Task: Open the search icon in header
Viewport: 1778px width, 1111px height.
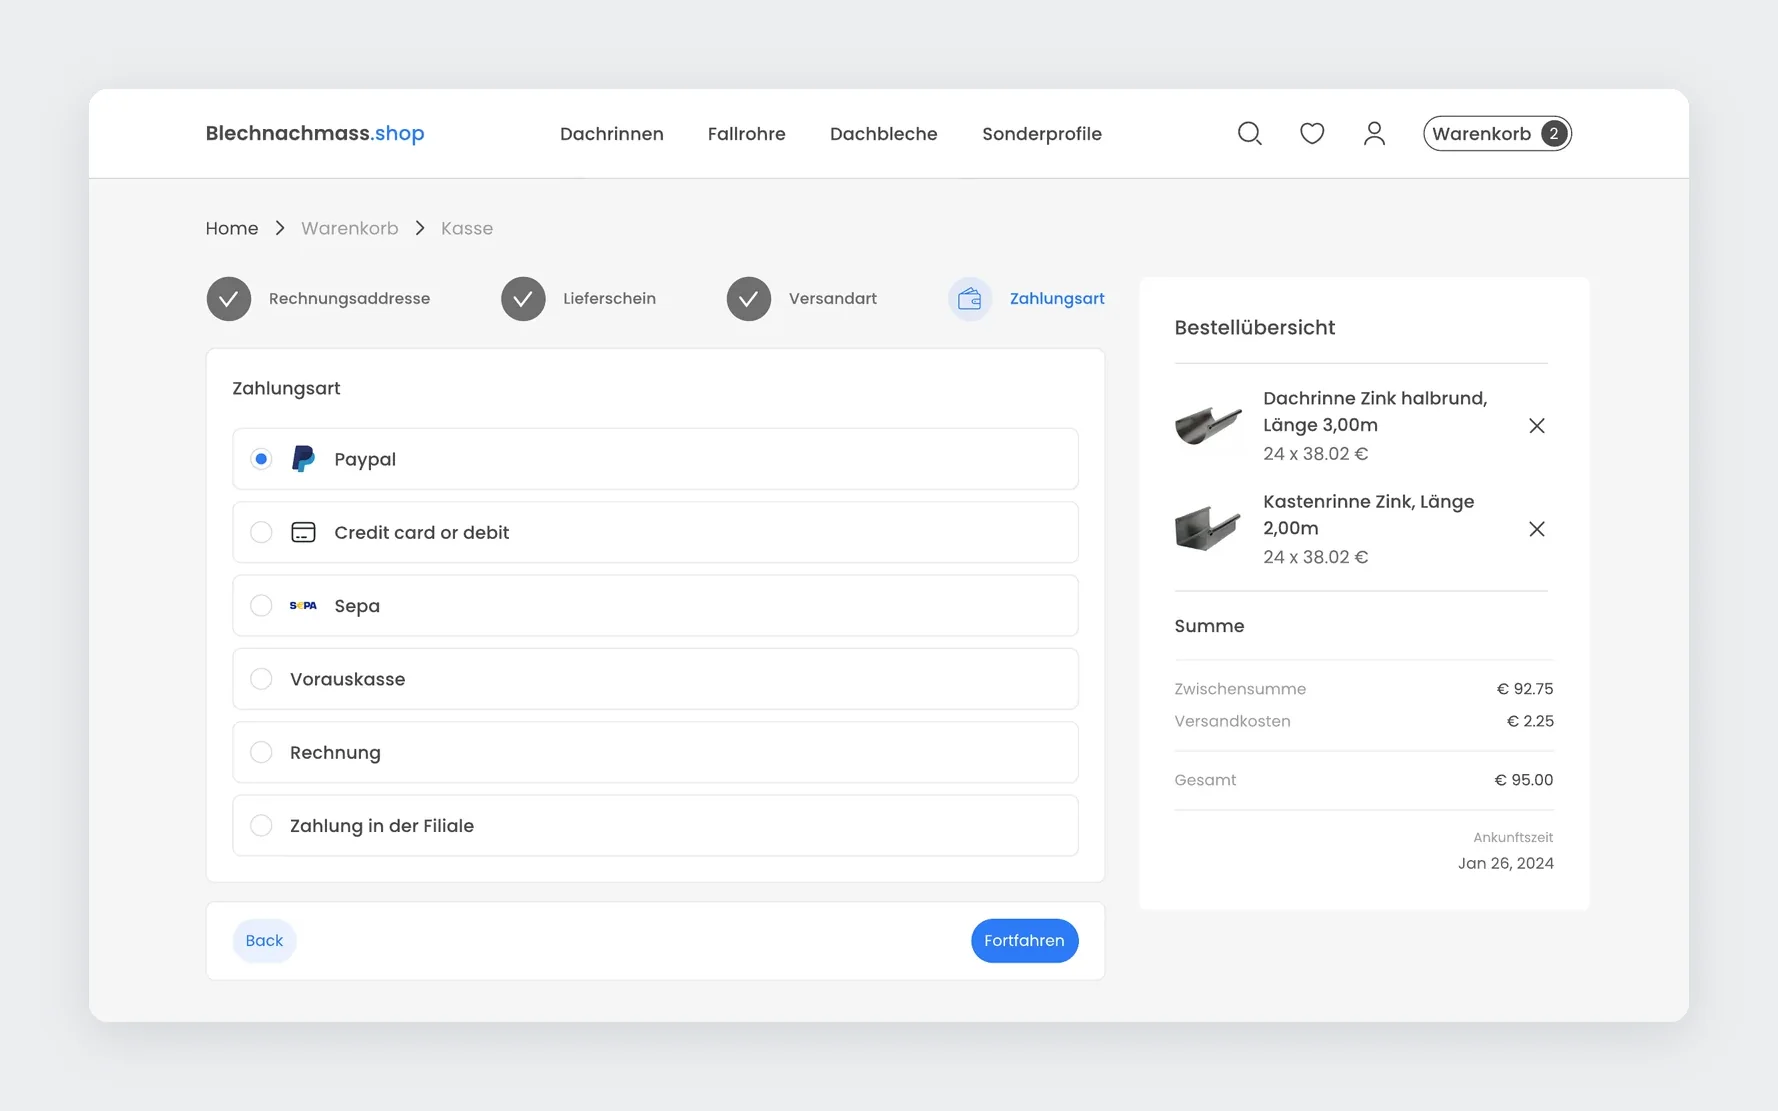Action: (1249, 133)
